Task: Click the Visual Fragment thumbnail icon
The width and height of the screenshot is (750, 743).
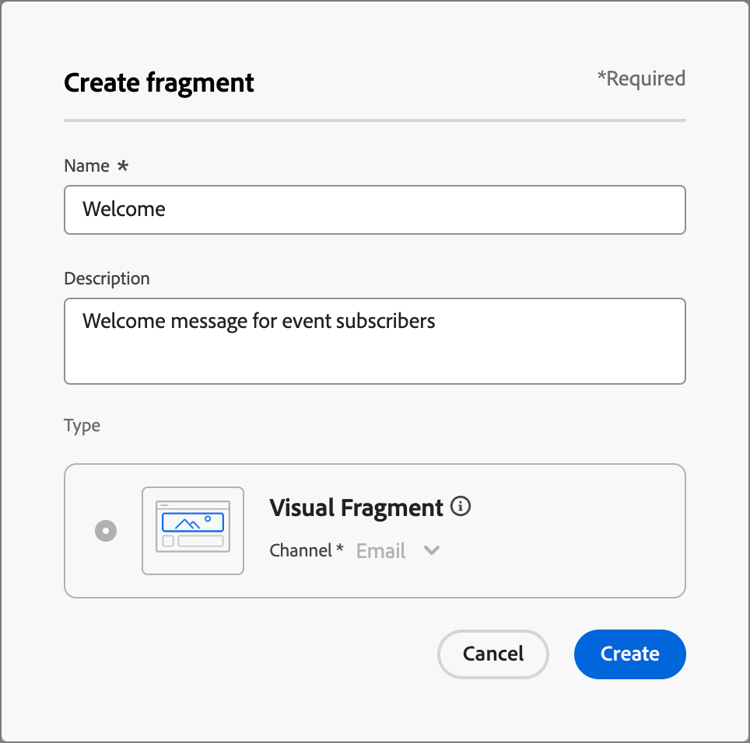Action: pos(193,531)
